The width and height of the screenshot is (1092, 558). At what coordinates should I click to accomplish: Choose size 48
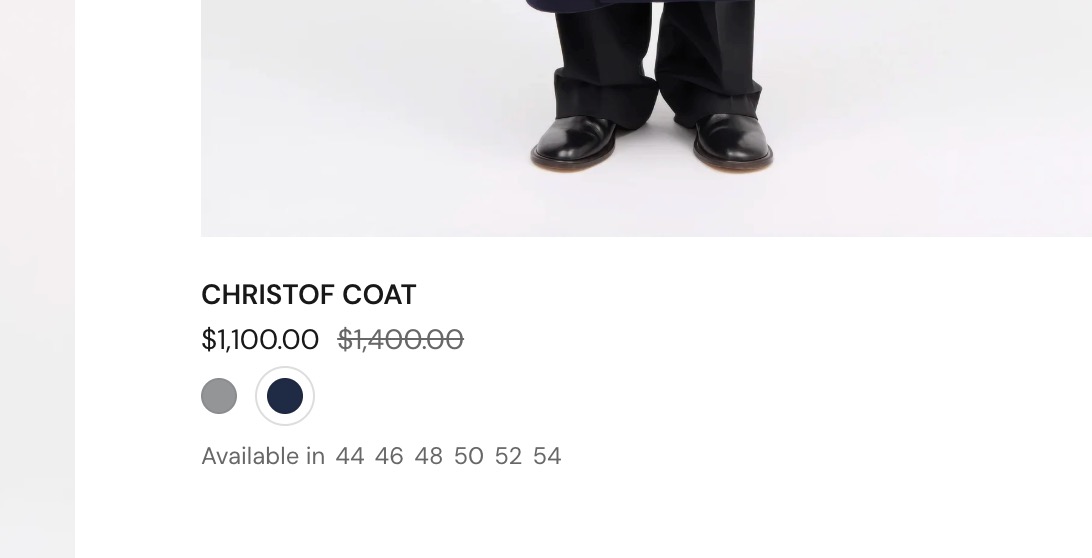[x=428, y=456]
